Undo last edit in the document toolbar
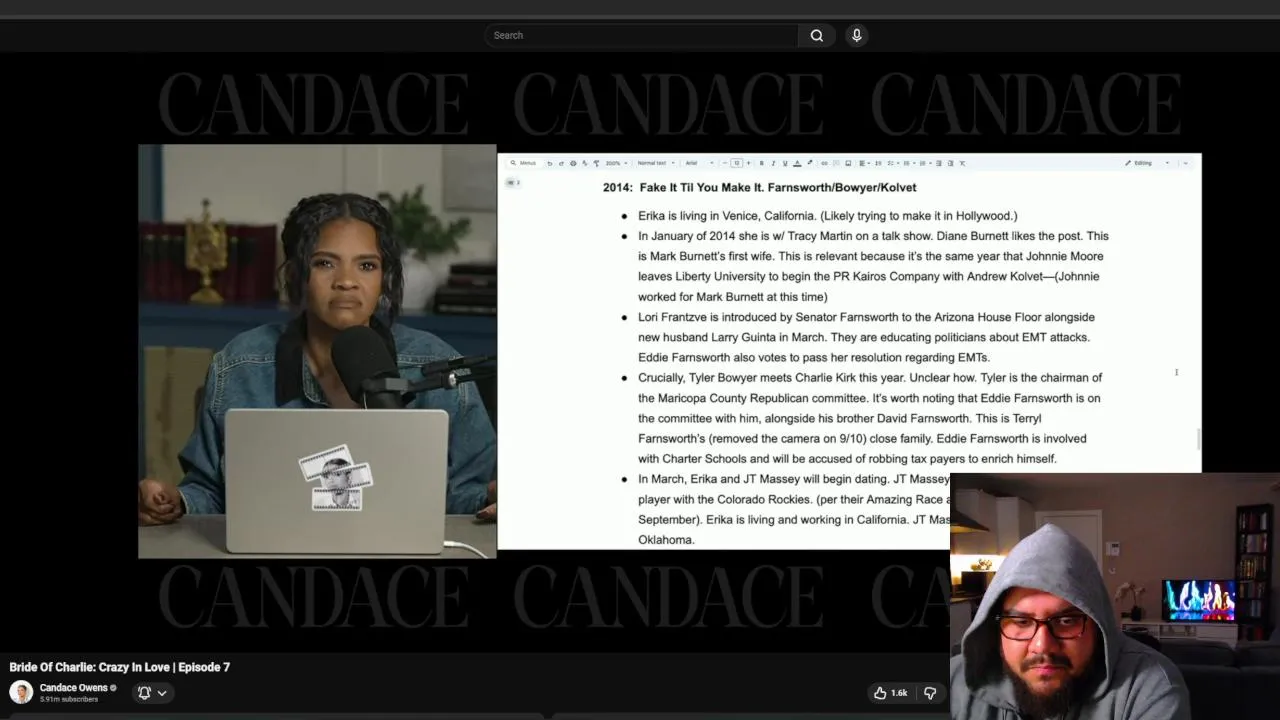The width and height of the screenshot is (1280, 720). click(x=549, y=163)
